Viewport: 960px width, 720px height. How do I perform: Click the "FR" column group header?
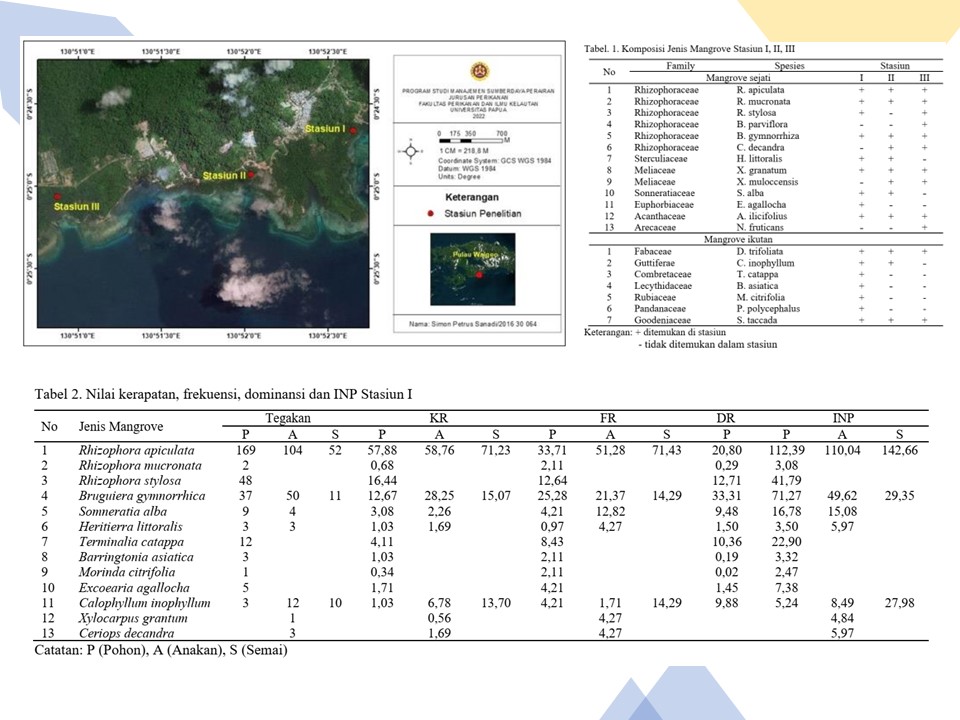(608, 418)
